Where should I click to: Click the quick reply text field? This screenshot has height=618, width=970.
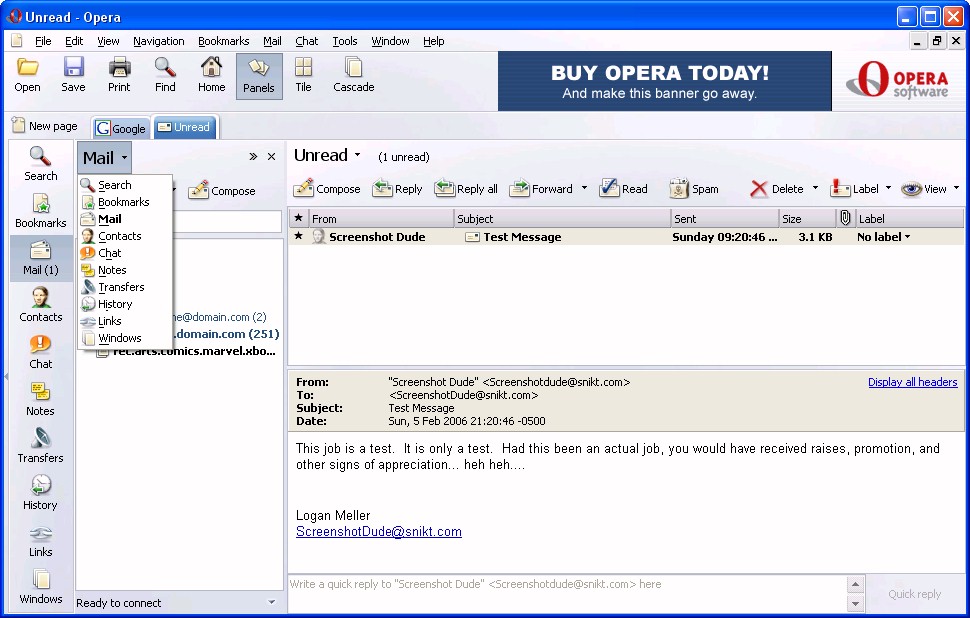pyautogui.click(x=565, y=592)
